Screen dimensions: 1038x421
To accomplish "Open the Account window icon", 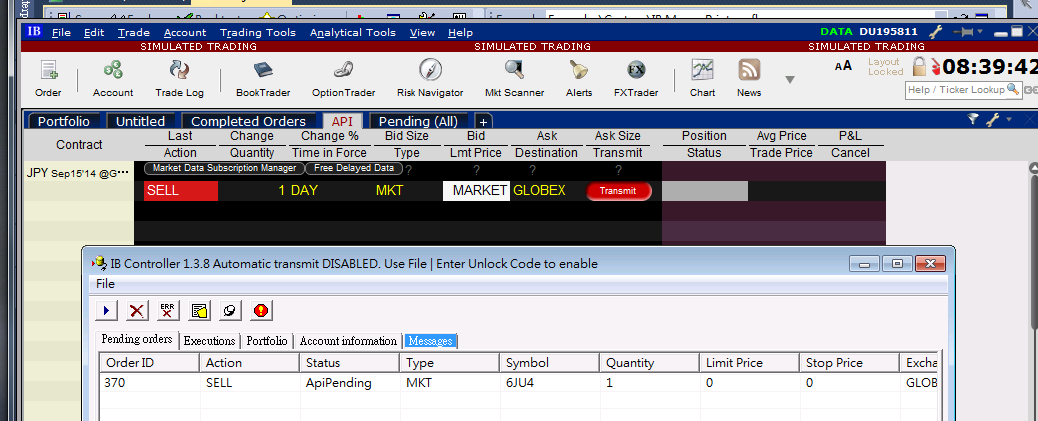I will (113, 78).
